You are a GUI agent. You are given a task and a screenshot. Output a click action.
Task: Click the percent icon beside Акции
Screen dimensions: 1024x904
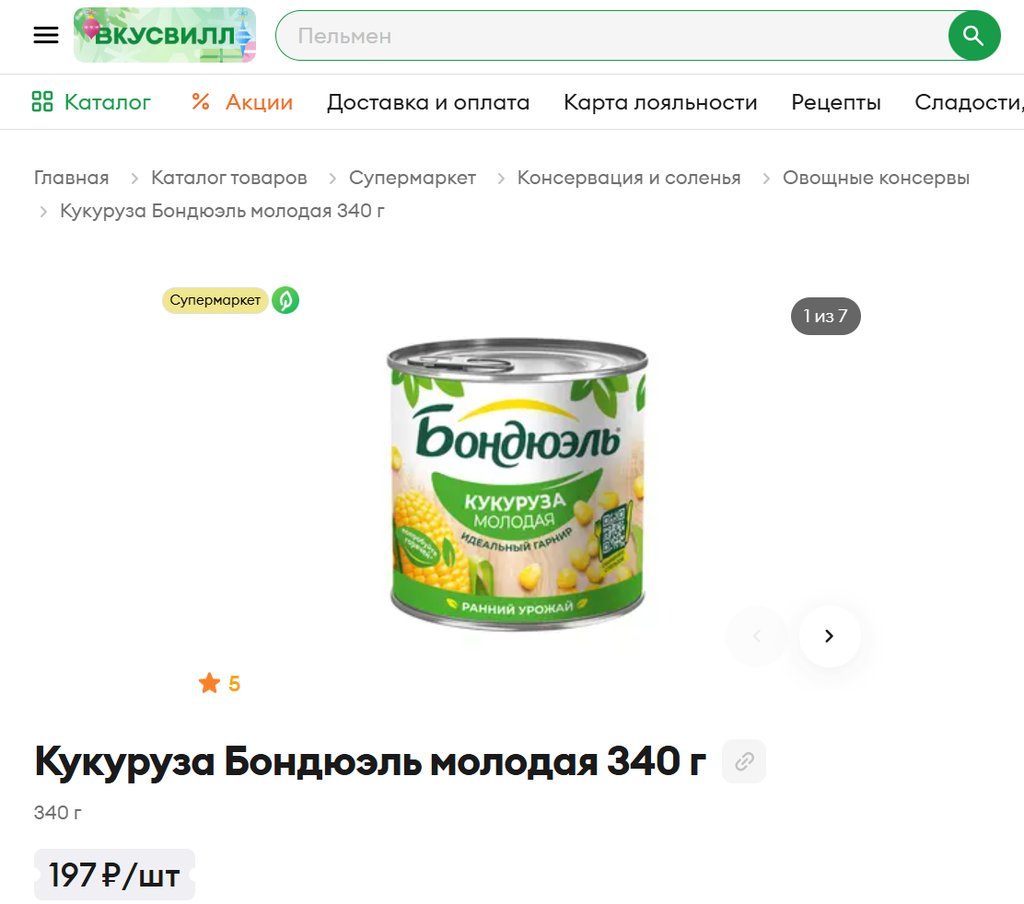200,102
